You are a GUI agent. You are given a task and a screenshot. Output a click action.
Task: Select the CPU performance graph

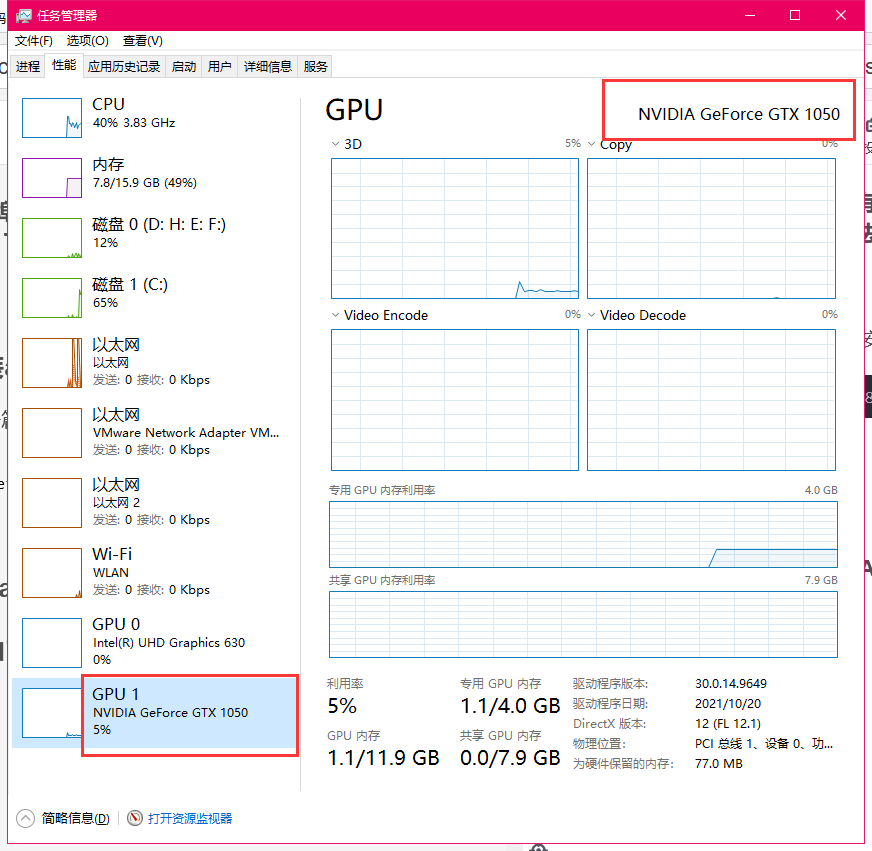[150, 117]
